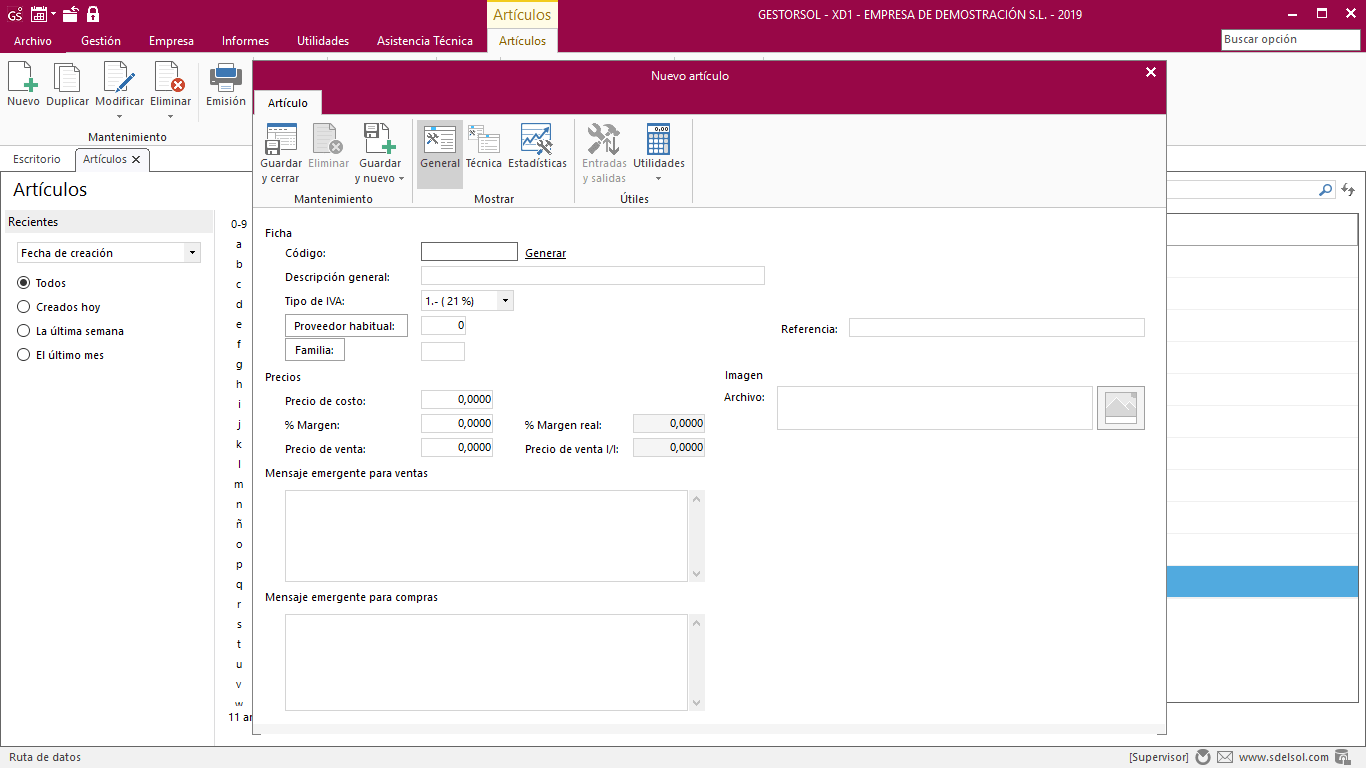Expand the Modificar dropdown arrow
This screenshot has width=1366, height=768.
(119, 116)
